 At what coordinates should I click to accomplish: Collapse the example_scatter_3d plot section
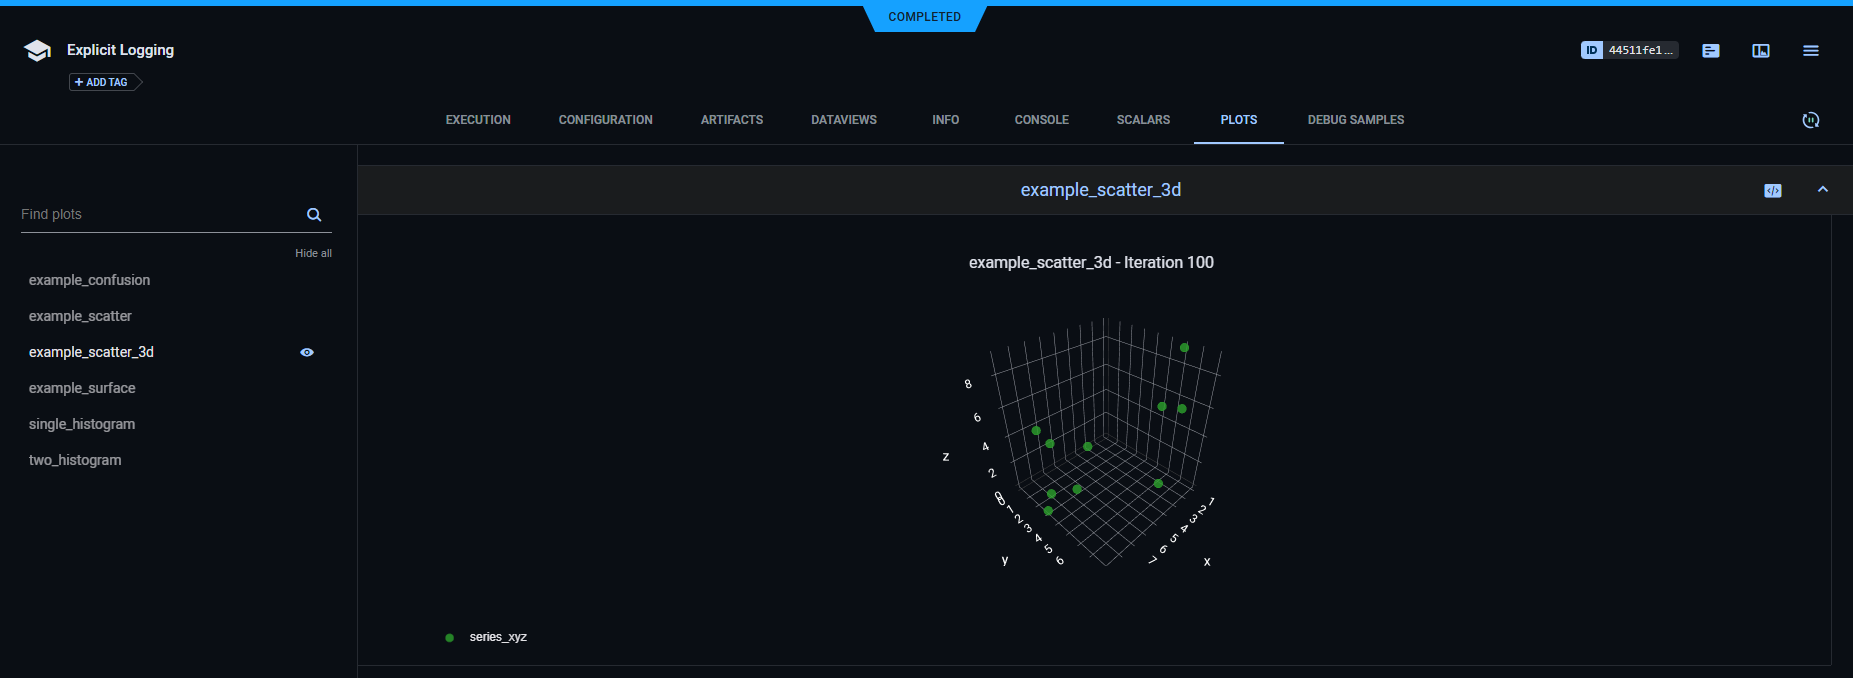(x=1822, y=190)
